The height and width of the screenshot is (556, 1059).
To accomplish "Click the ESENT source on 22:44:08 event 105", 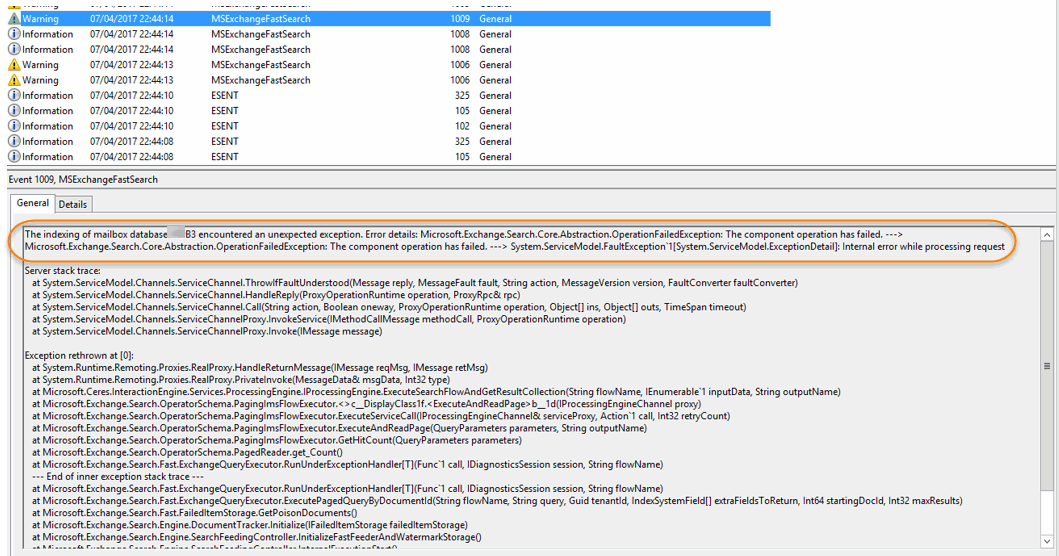I will point(225,157).
